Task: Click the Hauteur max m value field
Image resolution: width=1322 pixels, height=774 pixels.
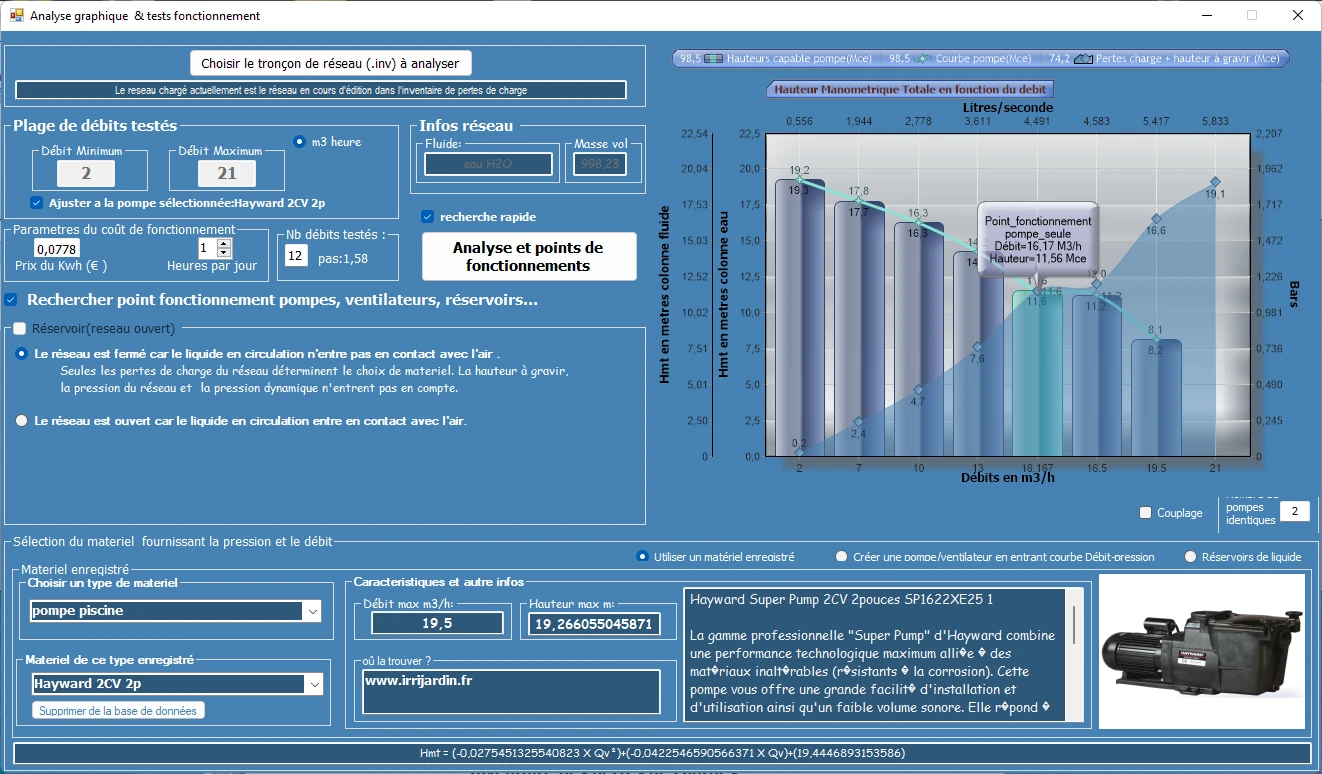Action: tap(594, 624)
